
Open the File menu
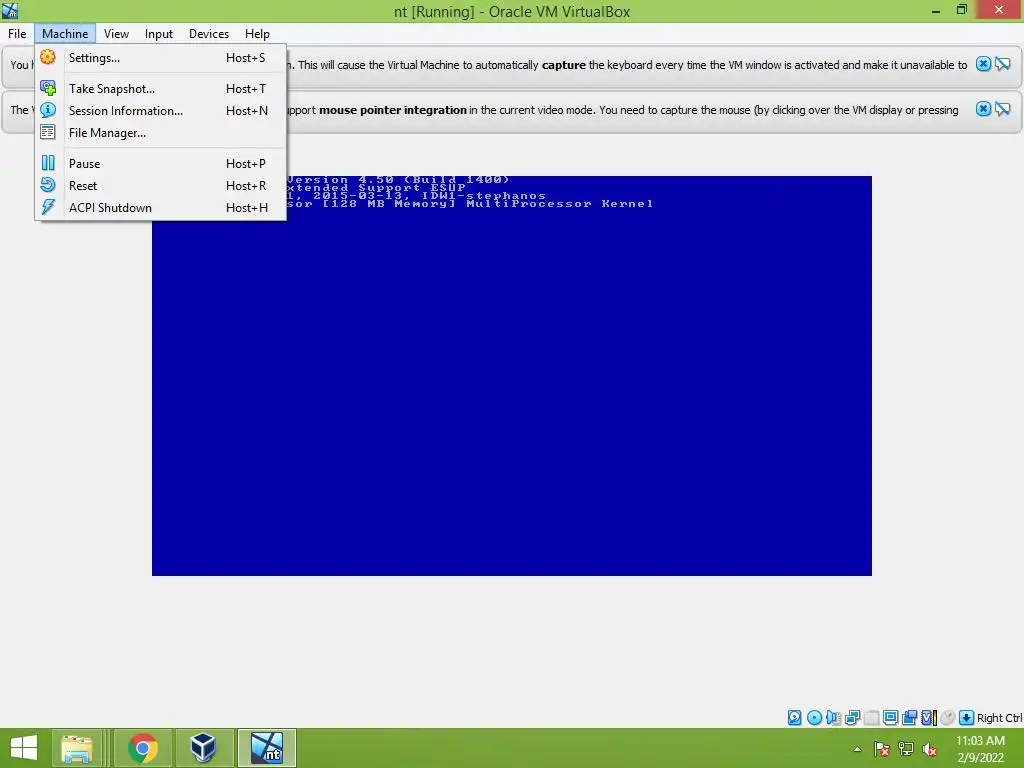(x=17, y=33)
